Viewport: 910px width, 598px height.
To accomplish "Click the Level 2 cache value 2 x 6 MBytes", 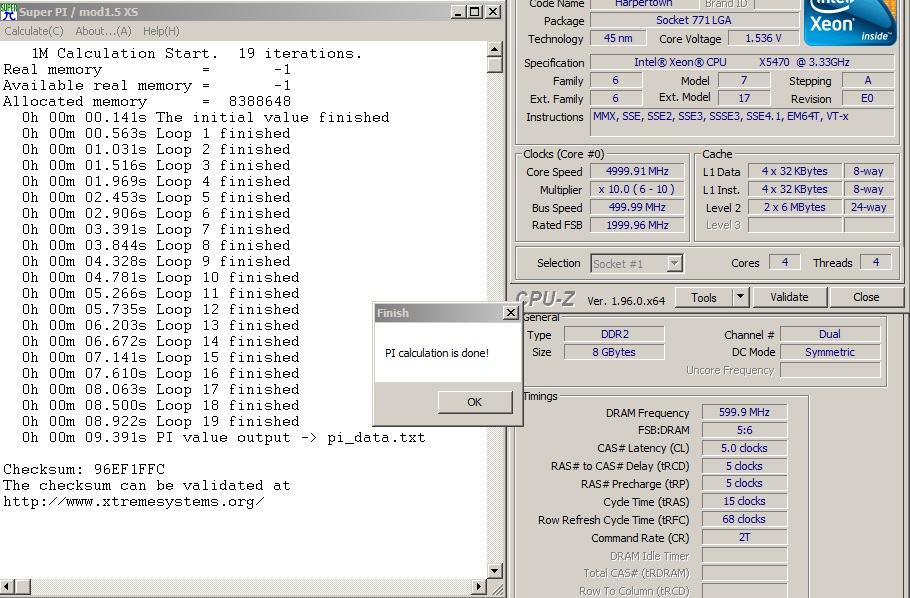I will [x=795, y=207].
